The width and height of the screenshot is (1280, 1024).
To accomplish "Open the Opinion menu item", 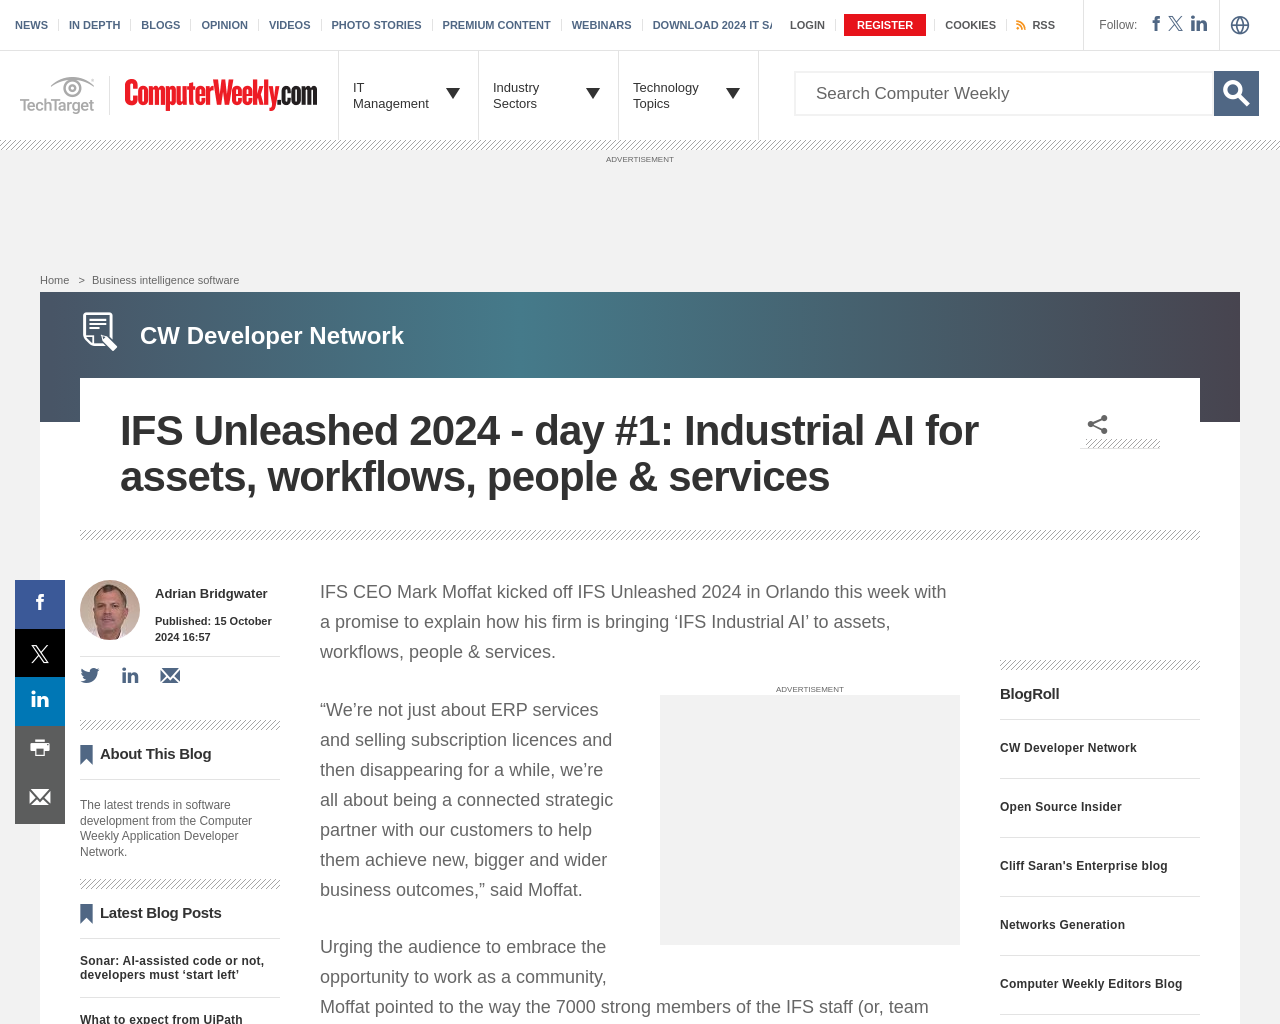I will point(224,25).
